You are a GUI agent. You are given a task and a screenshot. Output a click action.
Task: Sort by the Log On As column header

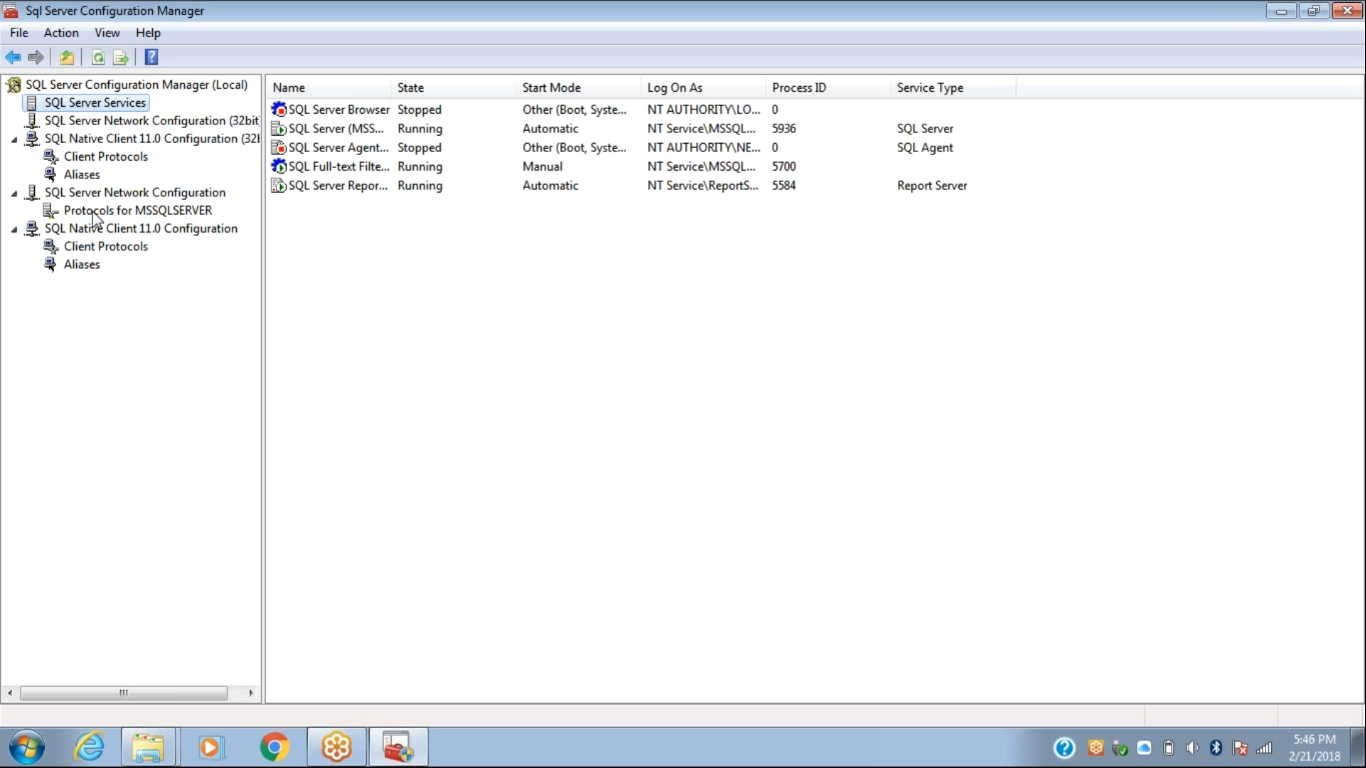[704, 88]
